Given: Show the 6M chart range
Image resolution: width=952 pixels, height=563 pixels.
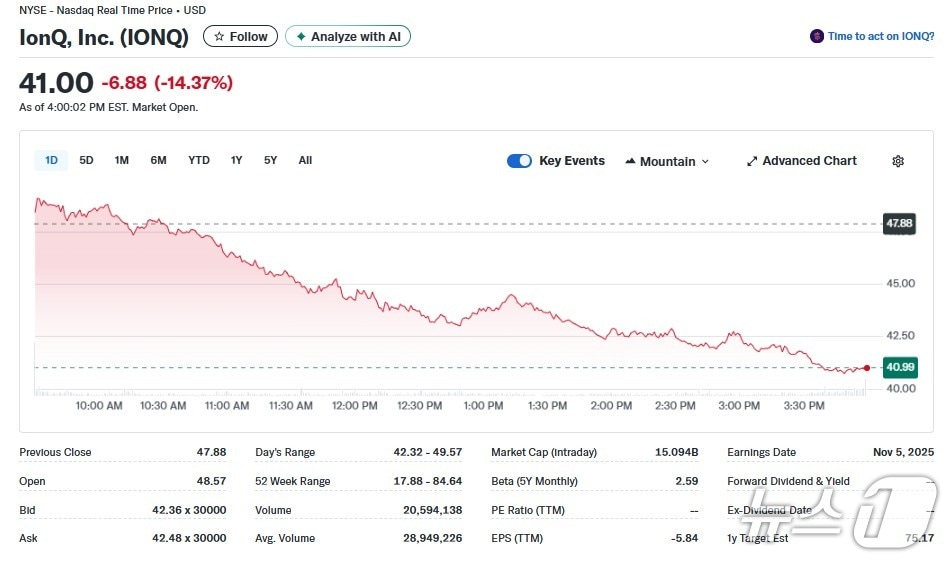Looking at the screenshot, I should point(158,160).
